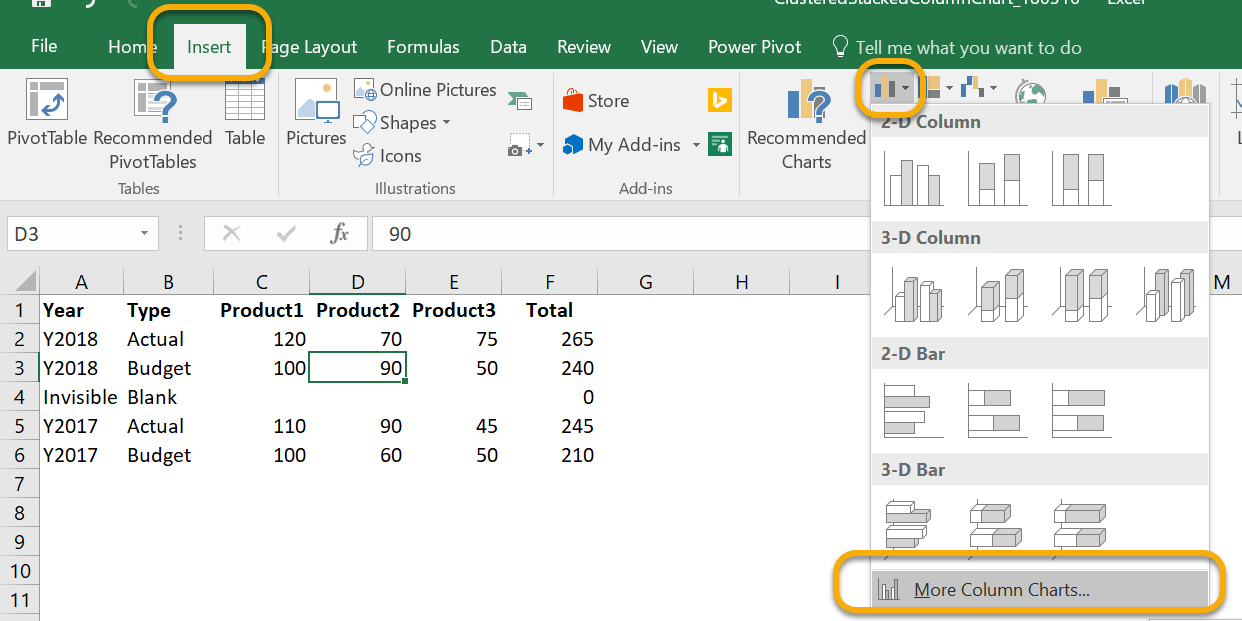Select the column C header
The height and width of the screenshot is (621, 1242).
pos(261,282)
